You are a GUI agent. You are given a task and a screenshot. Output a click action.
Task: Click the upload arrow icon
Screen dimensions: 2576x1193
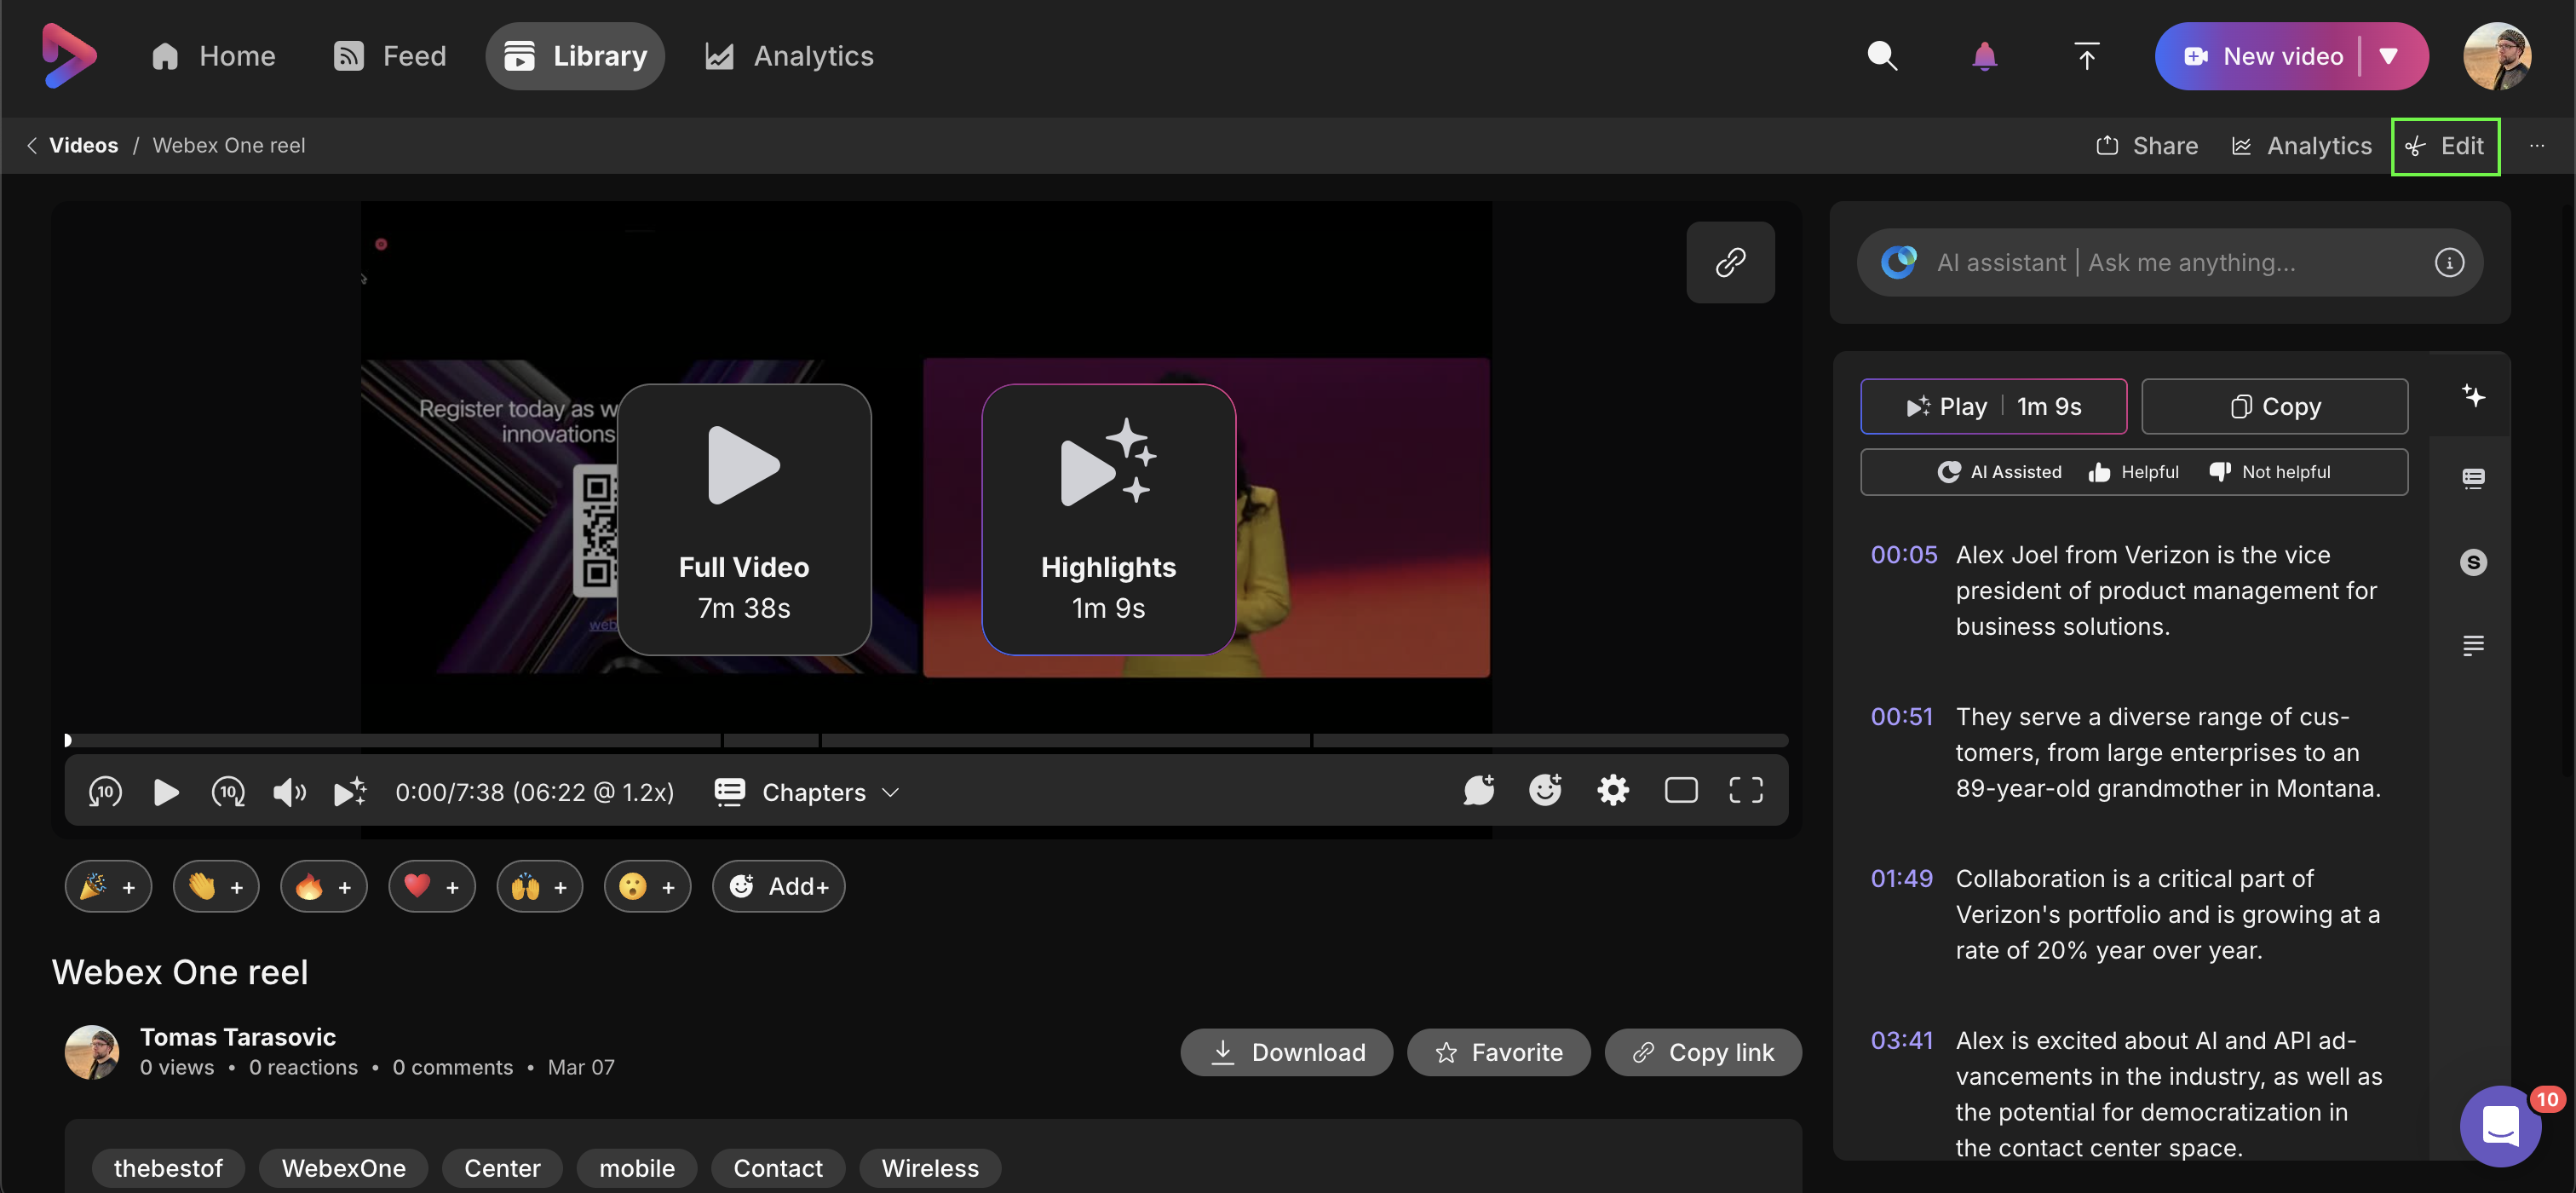(x=2086, y=56)
